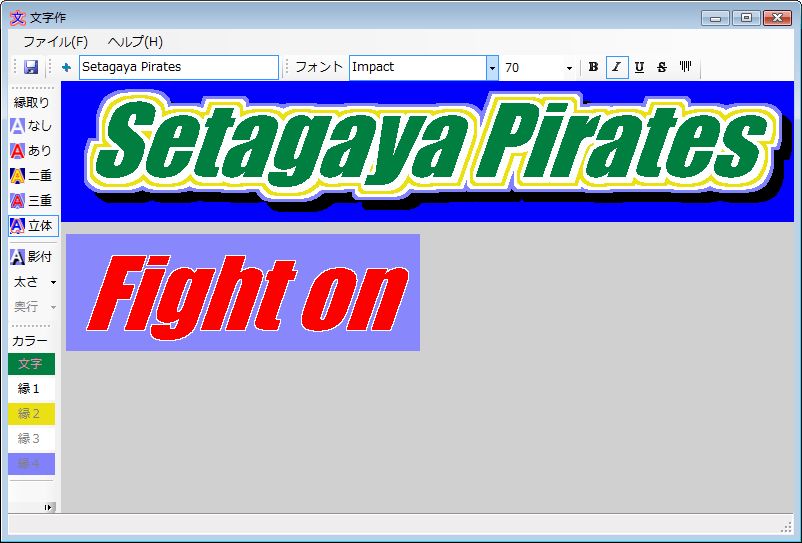Minimize the 文字作 window
The width and height of the screenshot is (802, 543).
click(715, 18)
